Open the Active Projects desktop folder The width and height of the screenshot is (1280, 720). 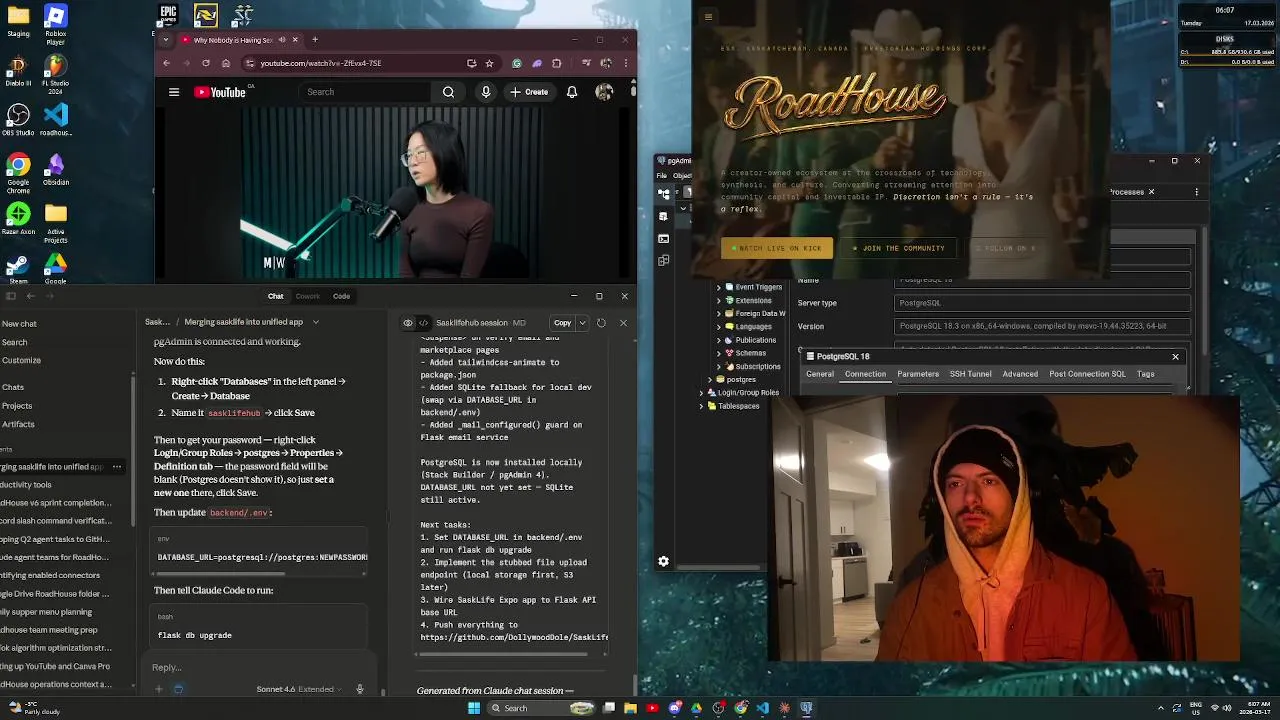tap(55, 225)
